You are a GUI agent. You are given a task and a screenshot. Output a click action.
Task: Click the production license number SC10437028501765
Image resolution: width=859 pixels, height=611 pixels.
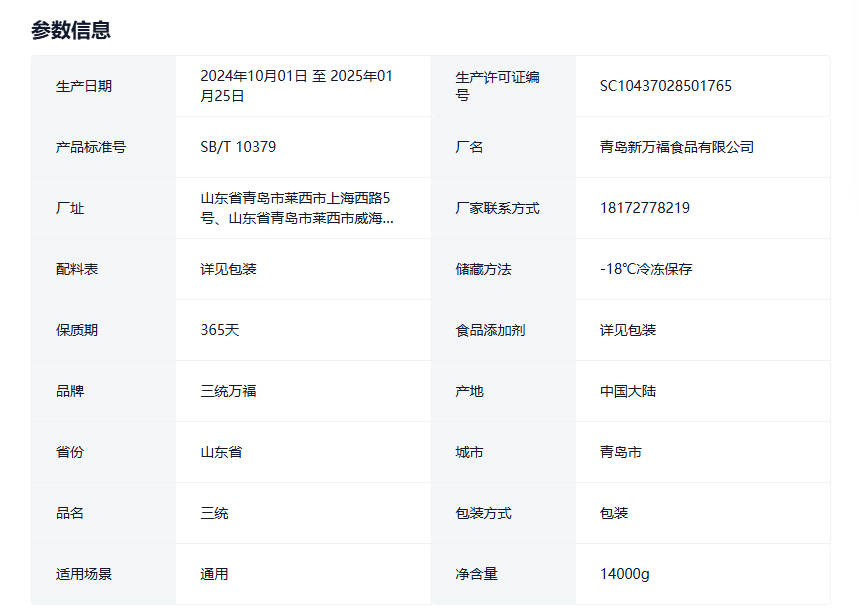665,86
